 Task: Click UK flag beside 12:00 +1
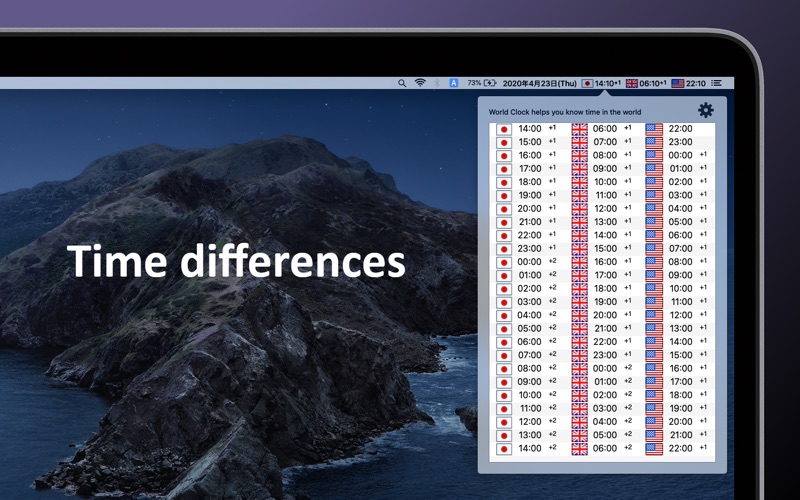tap(579, 209)
